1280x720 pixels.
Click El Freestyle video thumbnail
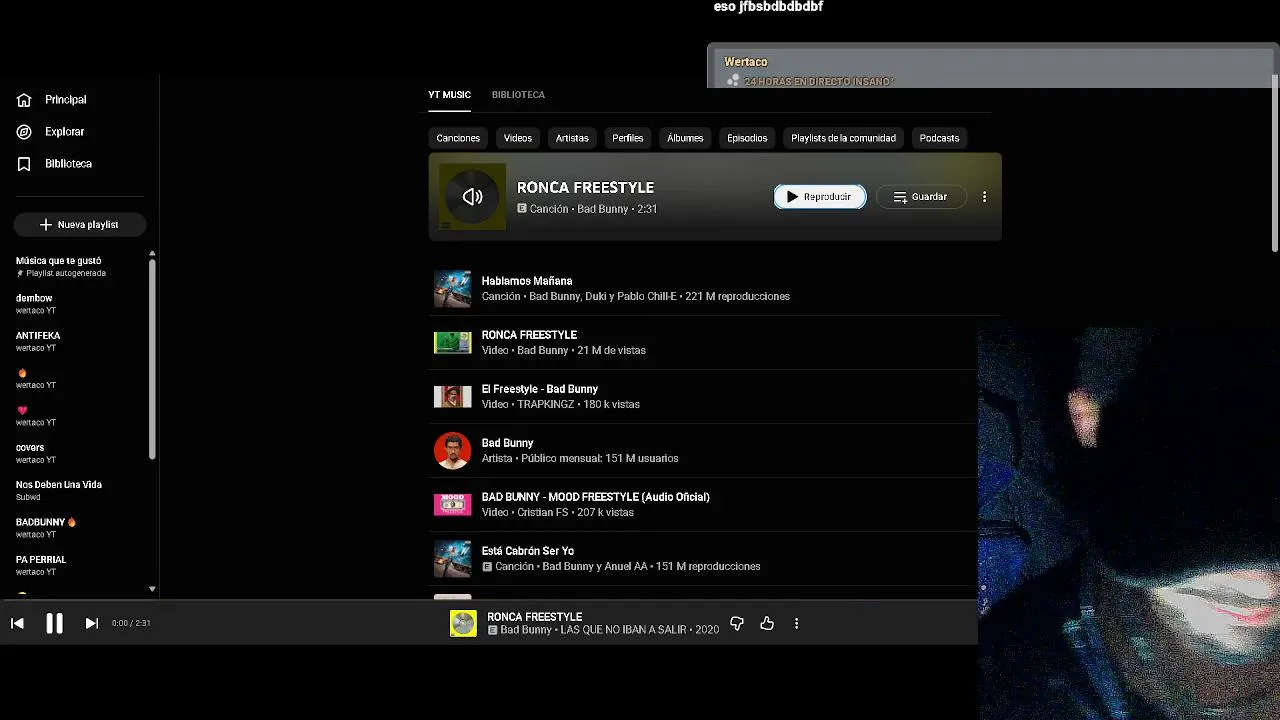click(452, 397)
